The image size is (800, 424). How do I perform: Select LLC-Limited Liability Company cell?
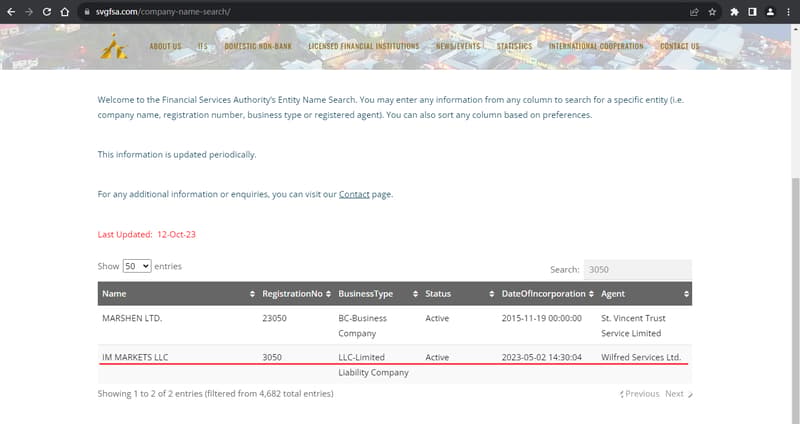click(x=373, y=365)
